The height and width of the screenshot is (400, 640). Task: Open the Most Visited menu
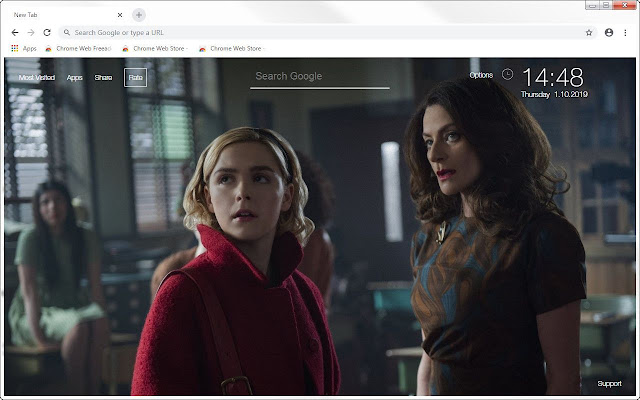(x=36, y=78)
